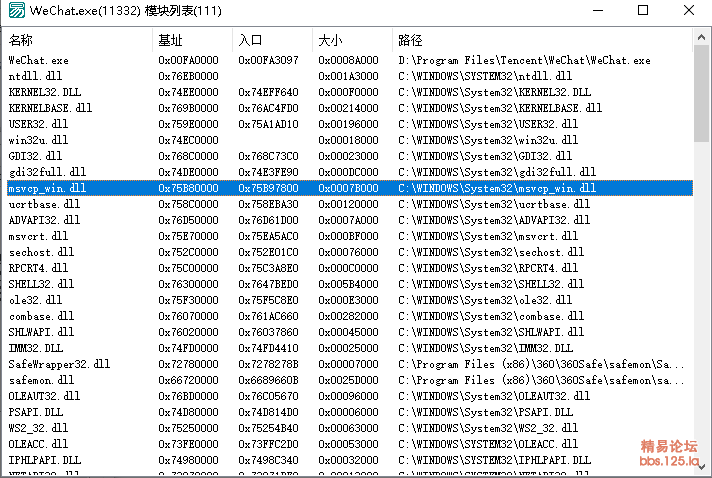
Task: Select the ADVAPI32.dll module row
Action: point(350,220)
